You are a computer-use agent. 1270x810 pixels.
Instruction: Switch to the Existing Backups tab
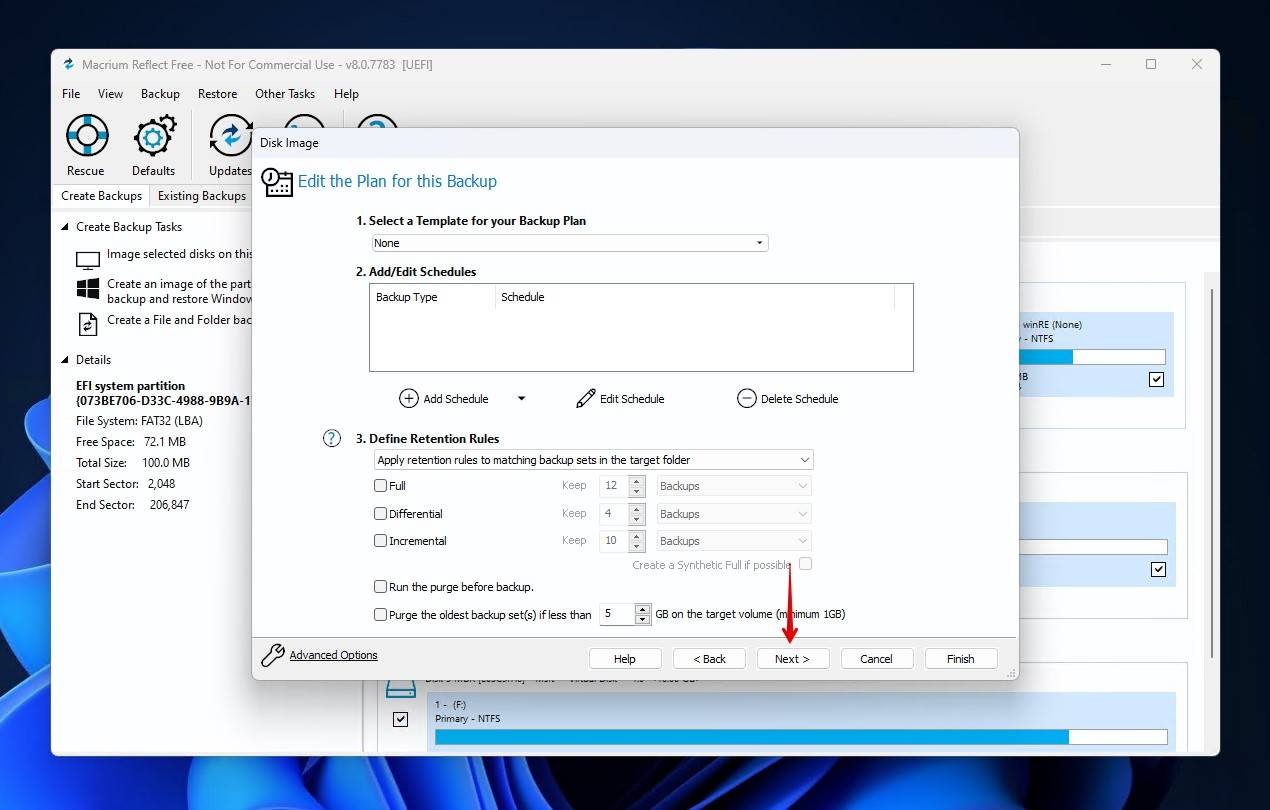(x=202, y=196)
